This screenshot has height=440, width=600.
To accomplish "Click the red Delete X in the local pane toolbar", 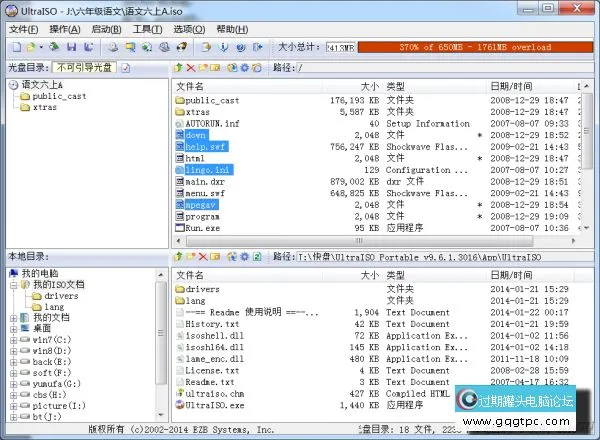I will coord(203,257).
